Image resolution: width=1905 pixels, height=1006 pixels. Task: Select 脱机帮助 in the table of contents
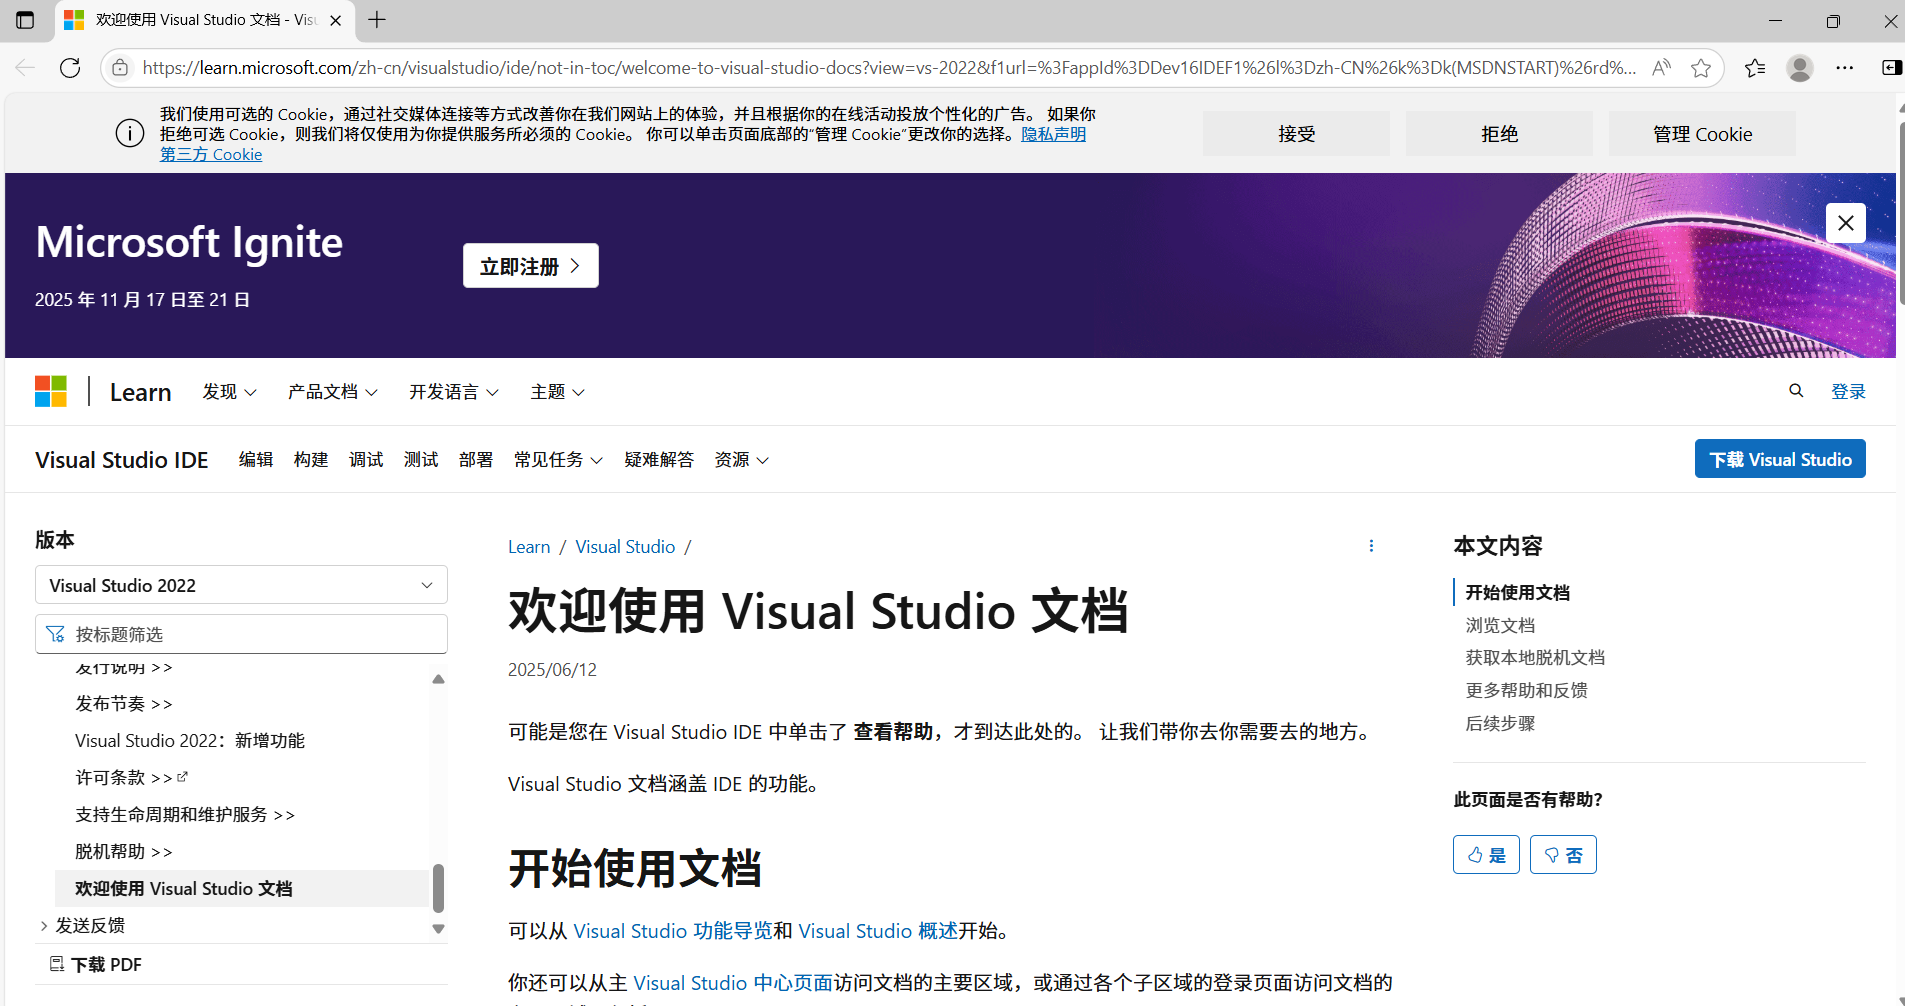[x=123, y=852]
